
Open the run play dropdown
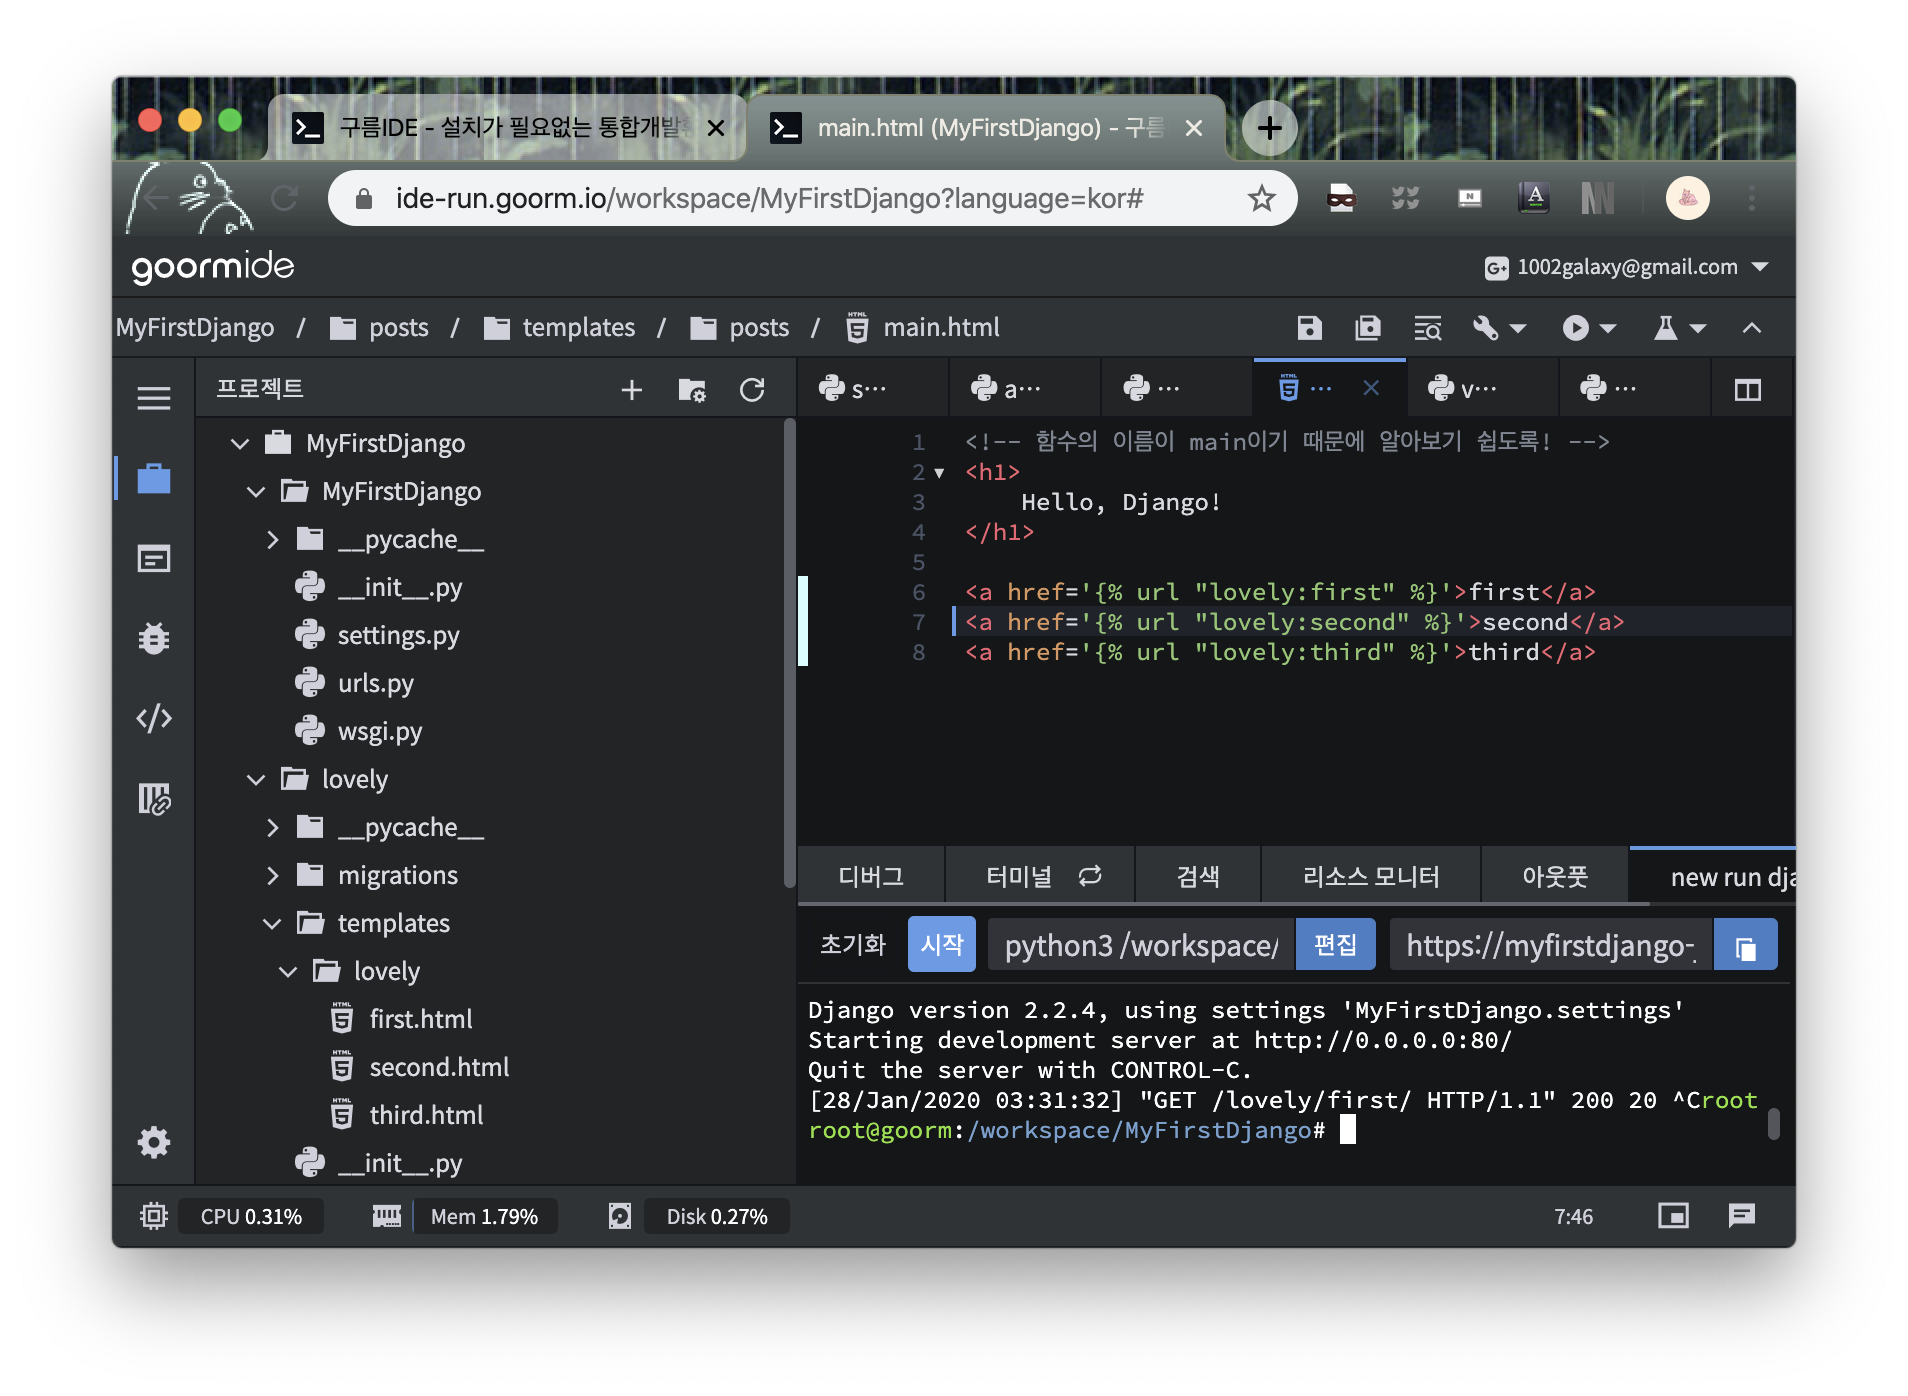point(1589,328)
